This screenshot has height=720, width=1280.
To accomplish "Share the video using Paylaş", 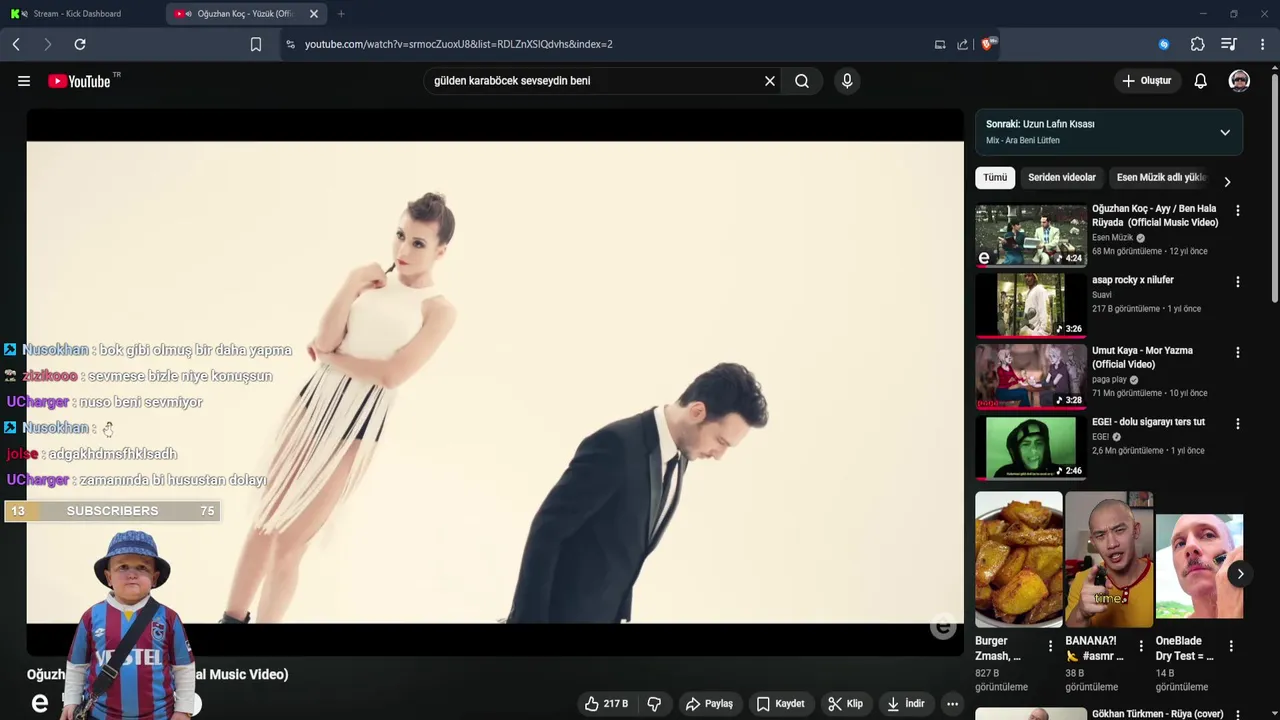I will tap(709, 704).
